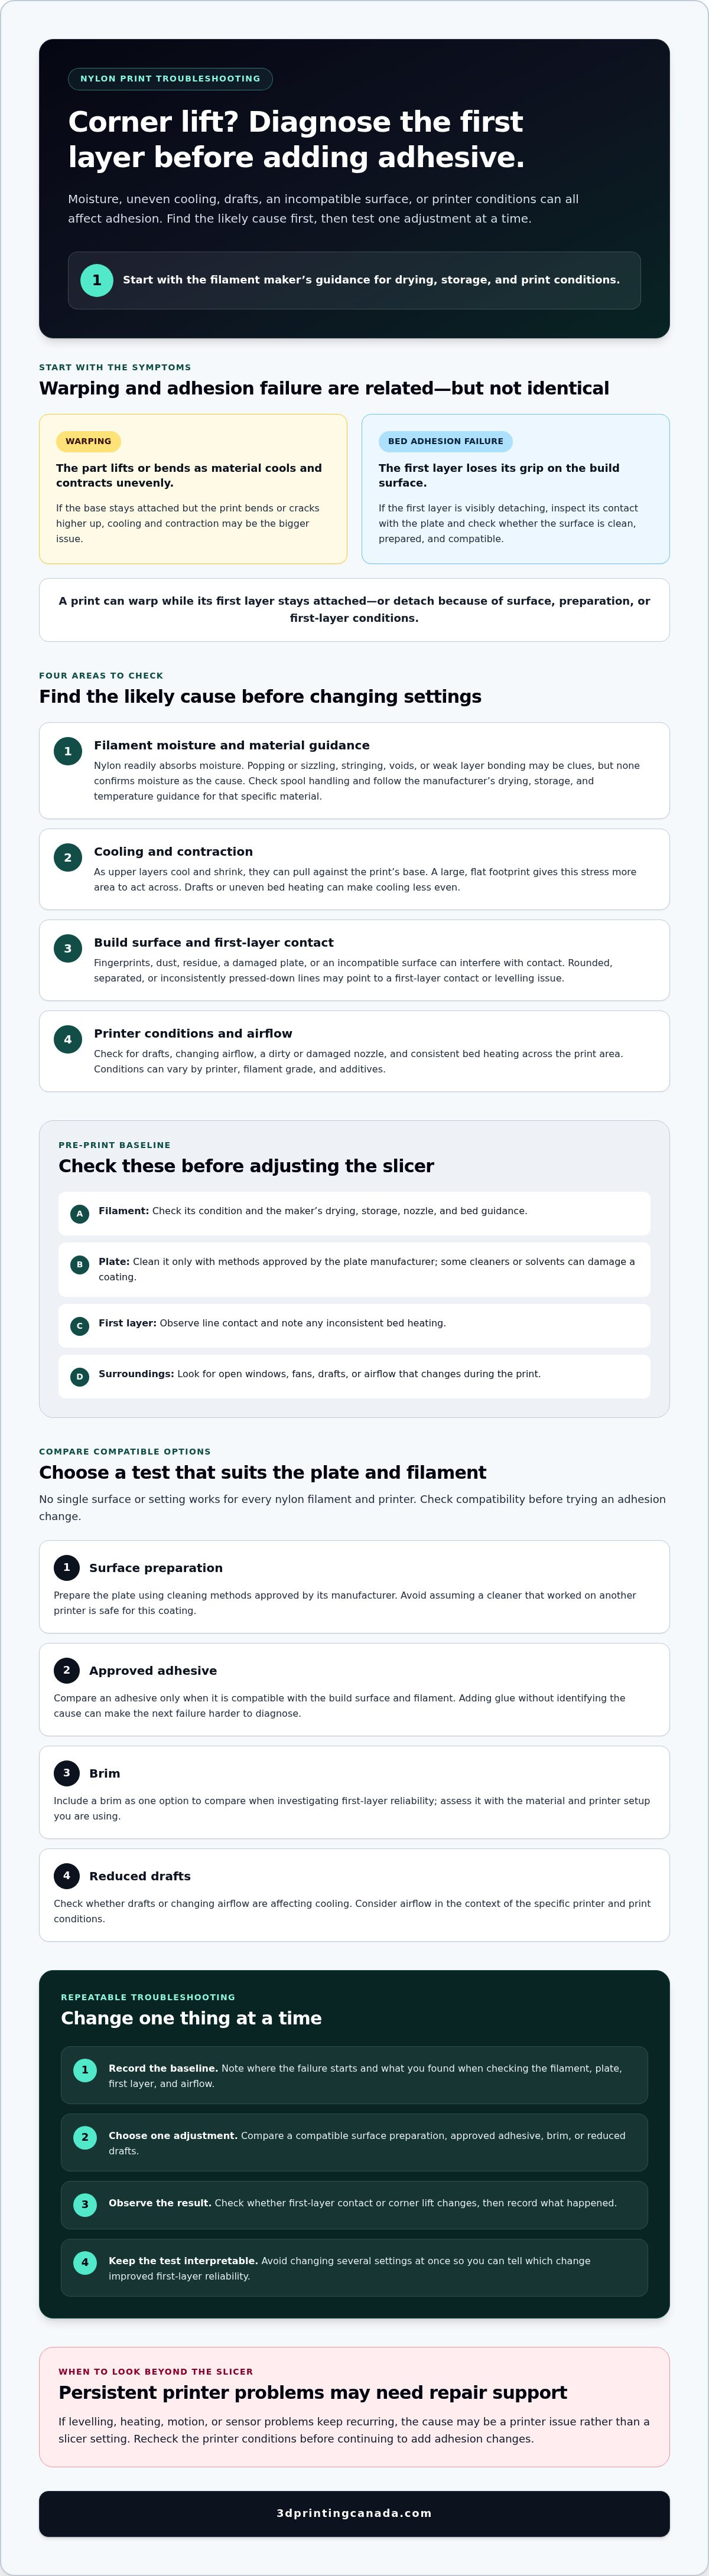This screenshot has width=709, height=2576.
Task: Open the Approved adhesive card
Action: coord(354,1690)
